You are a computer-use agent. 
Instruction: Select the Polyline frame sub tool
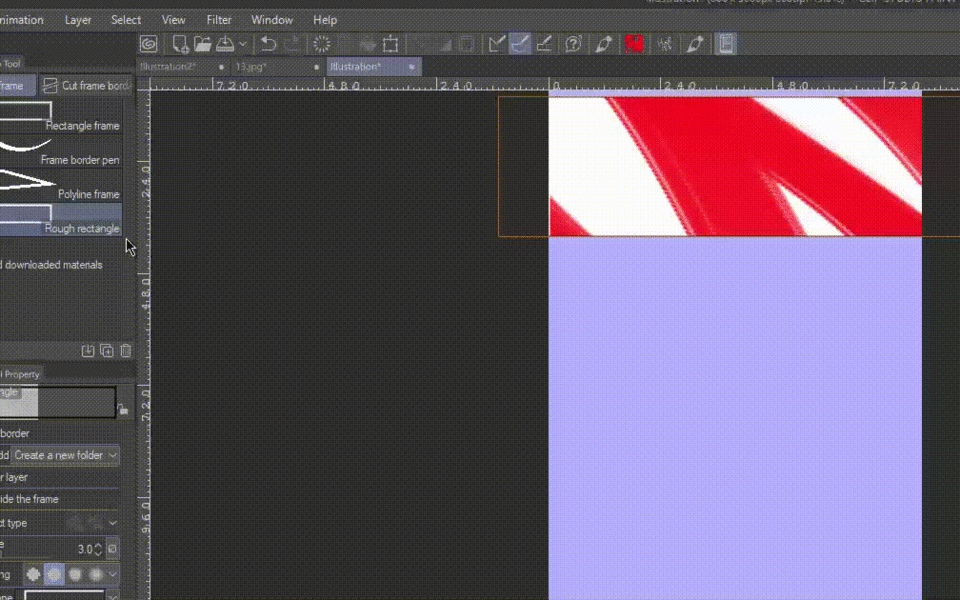point(61,185)
